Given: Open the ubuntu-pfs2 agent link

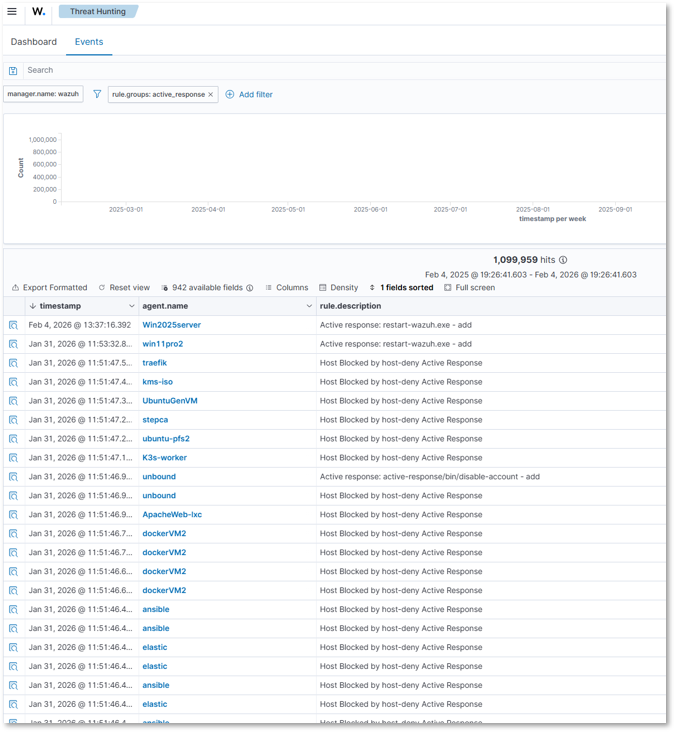Looking at the screenshot, I should tap(166, 439).
